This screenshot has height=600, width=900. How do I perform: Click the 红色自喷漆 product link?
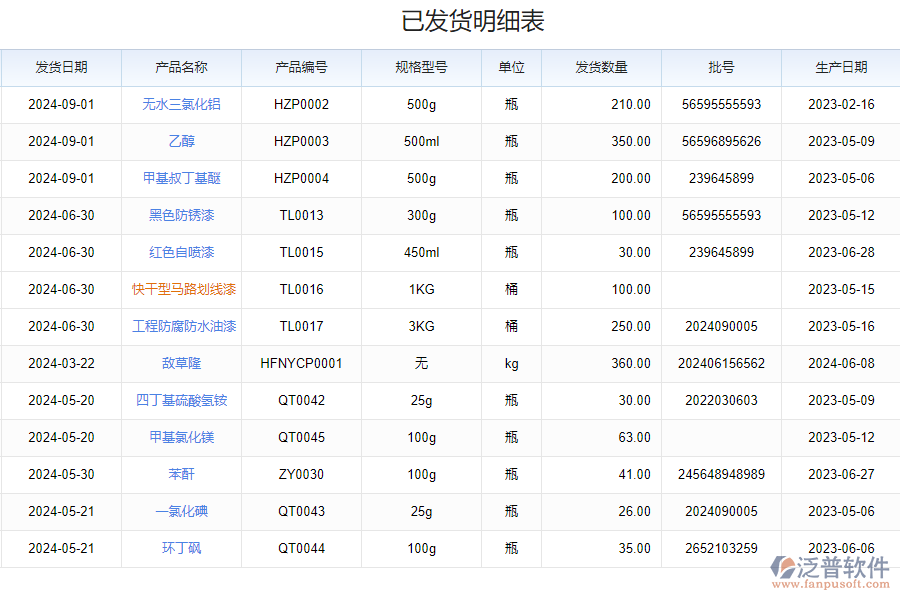pos(182,252)
